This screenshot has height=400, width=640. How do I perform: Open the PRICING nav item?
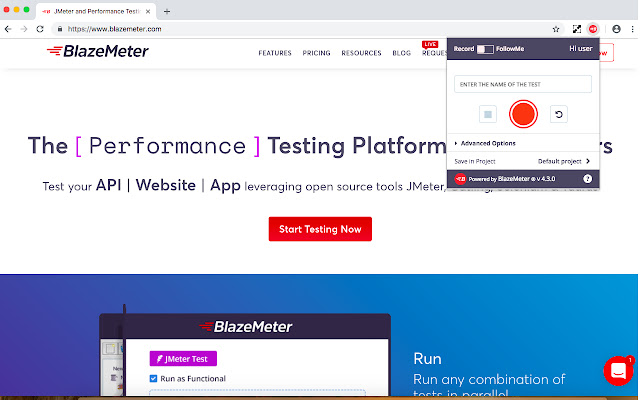(x=316, y=53)
